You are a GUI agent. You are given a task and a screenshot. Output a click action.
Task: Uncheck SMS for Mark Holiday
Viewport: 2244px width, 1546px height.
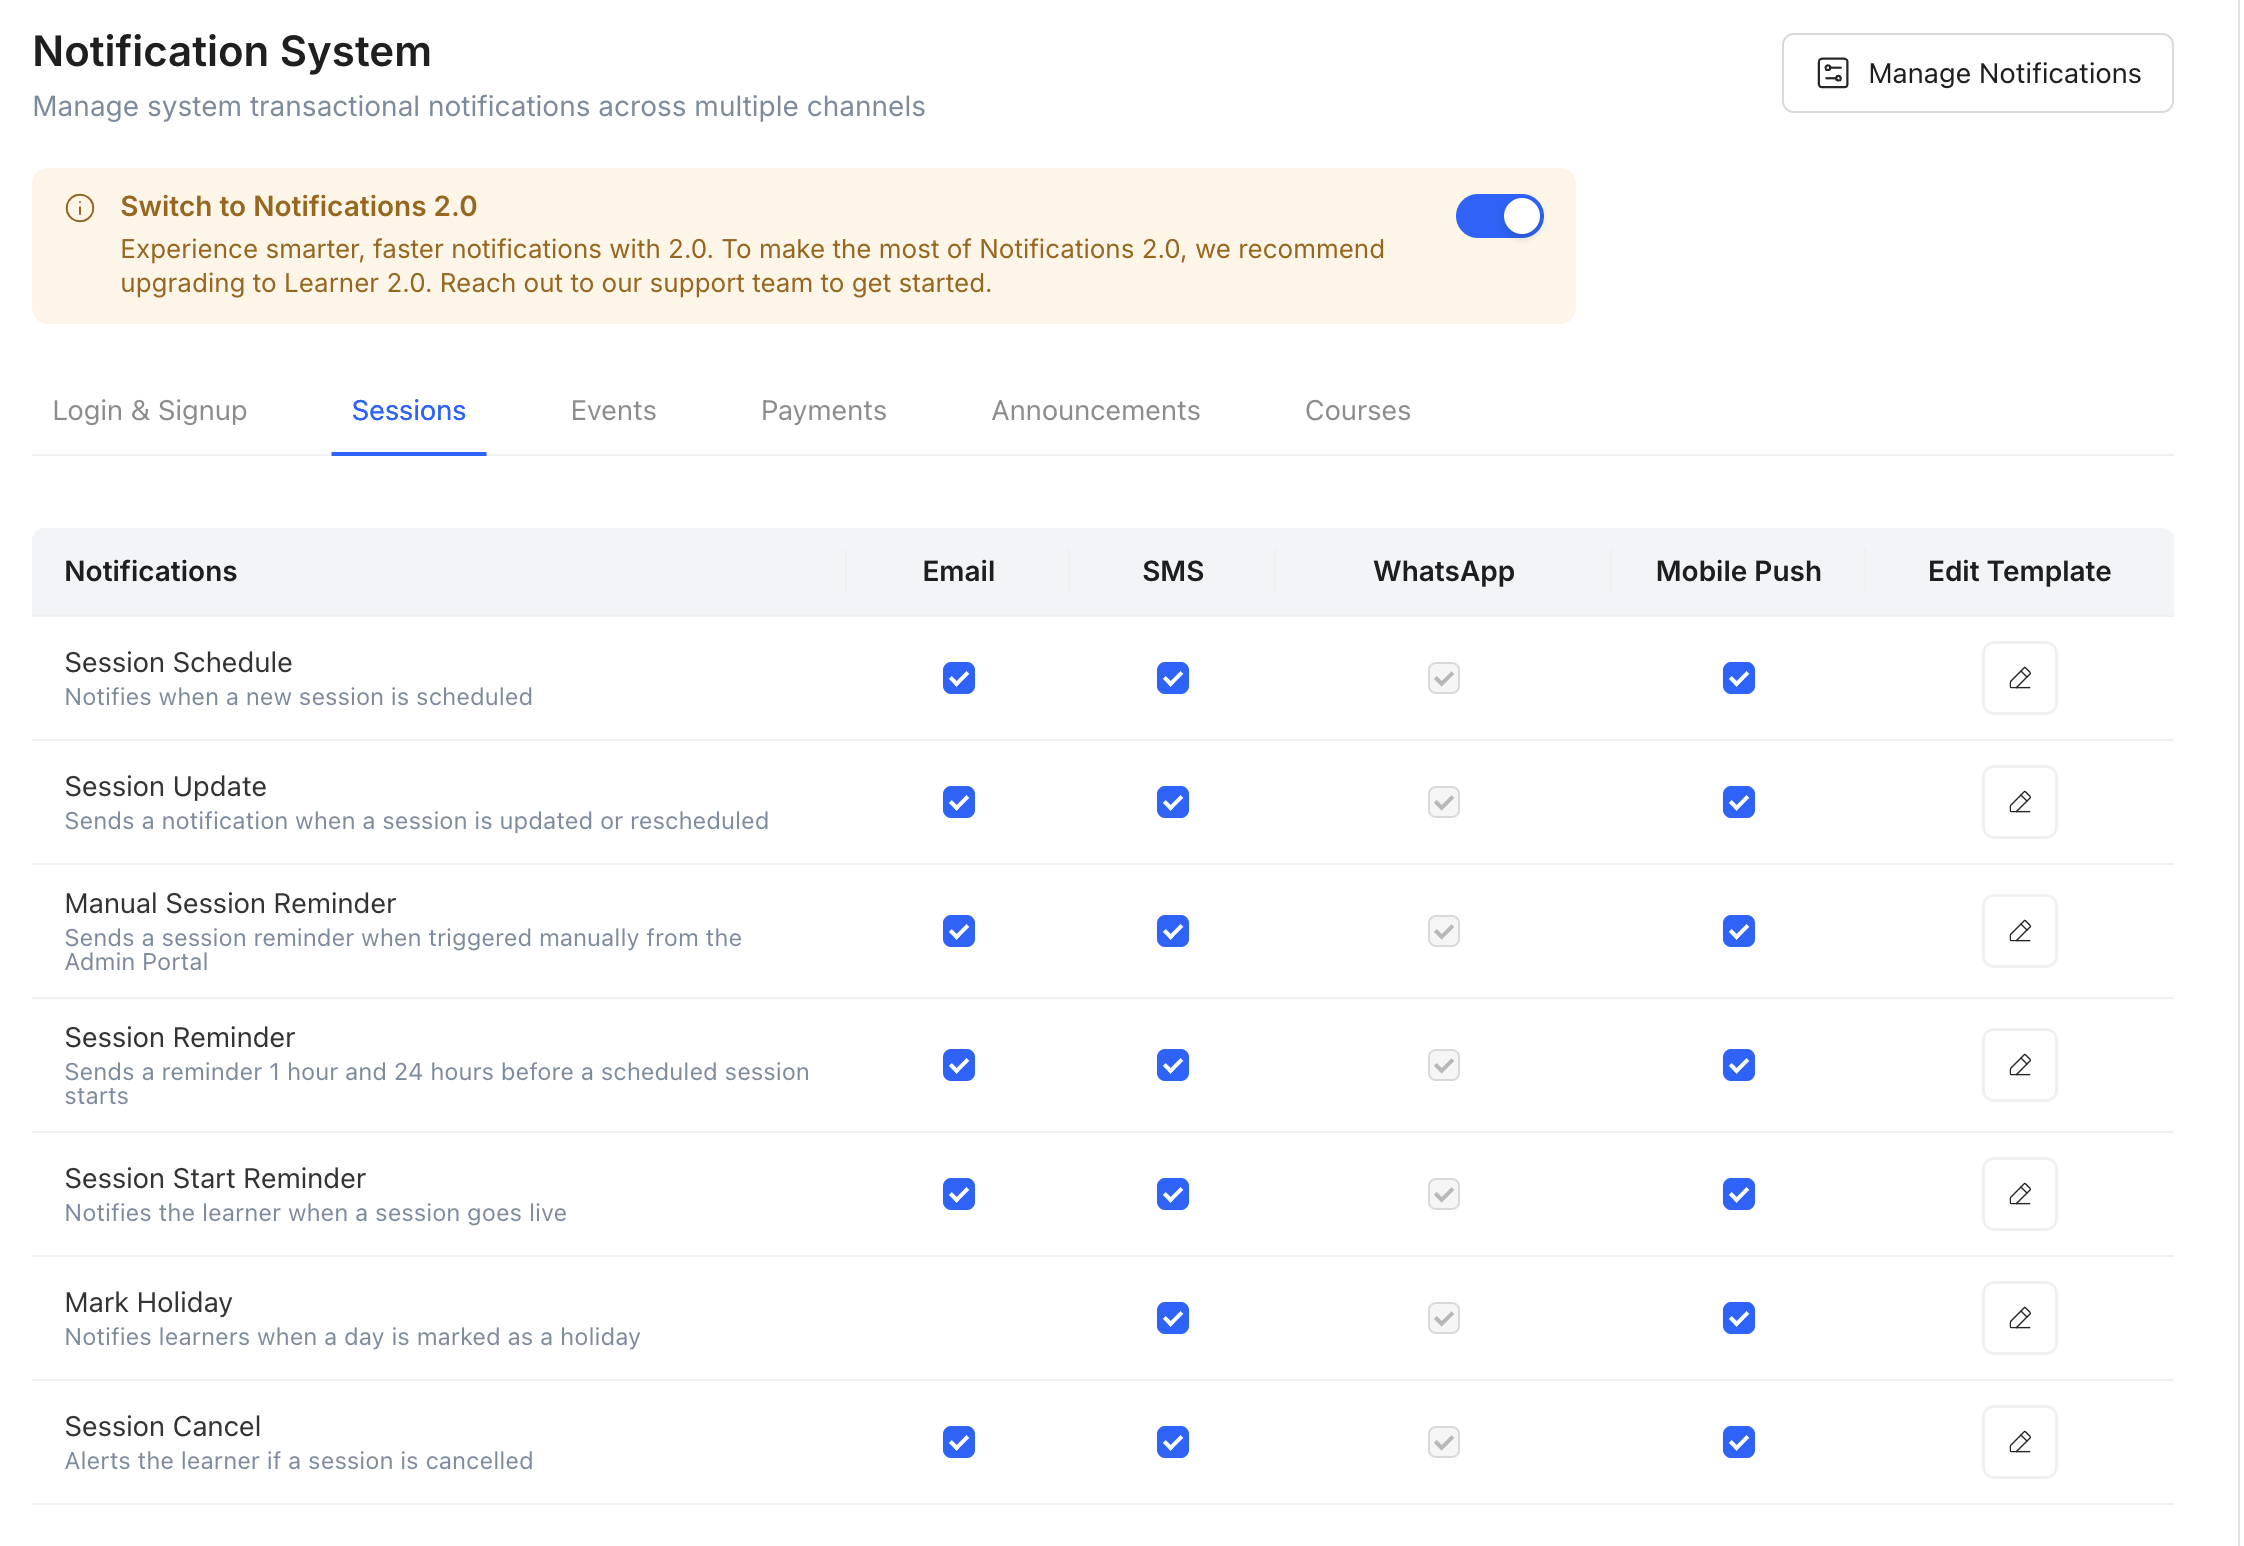coord(1173,1318)
